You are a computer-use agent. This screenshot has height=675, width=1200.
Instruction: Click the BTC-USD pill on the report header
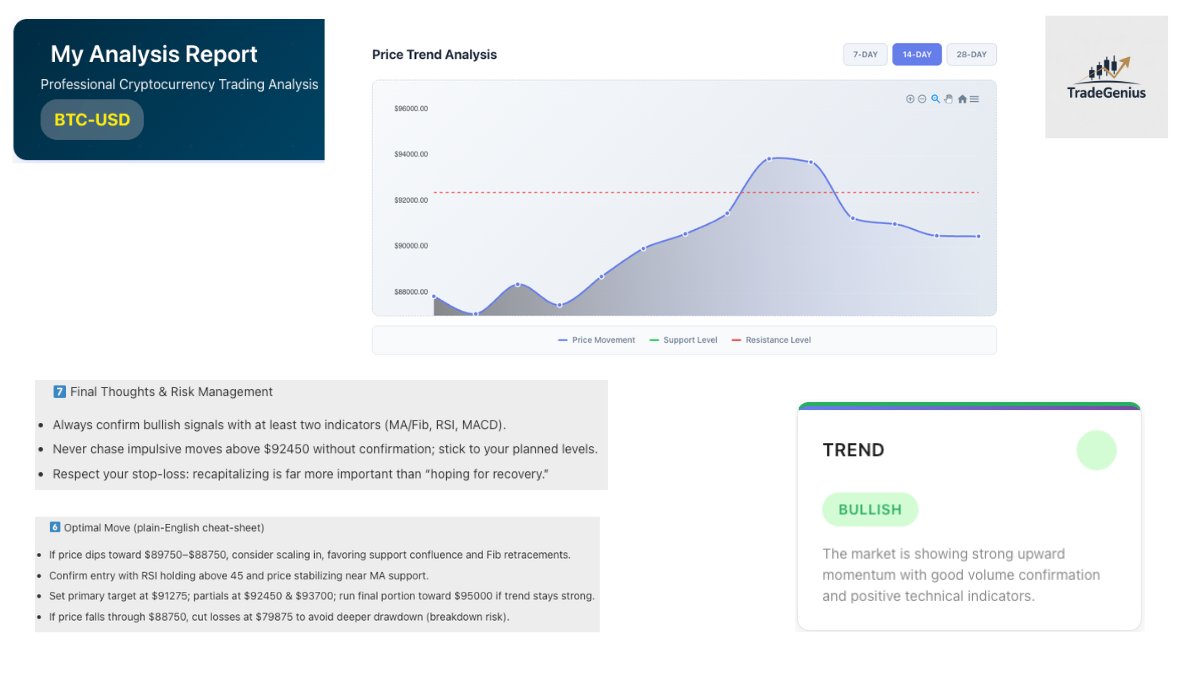click(x=92, y=120)
